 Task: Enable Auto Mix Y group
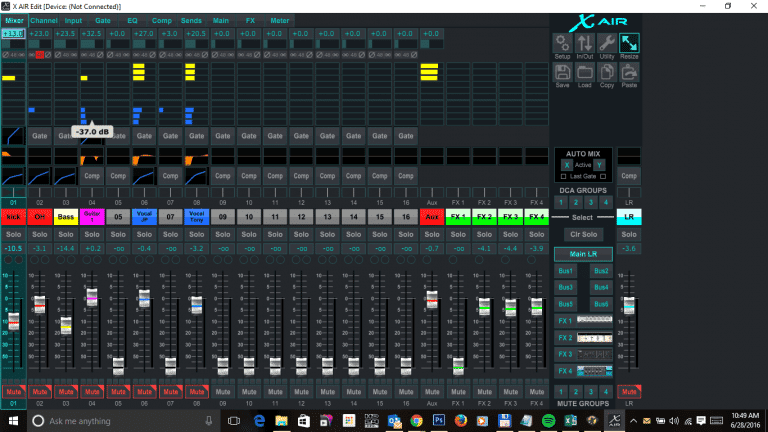tap(599, 165)
